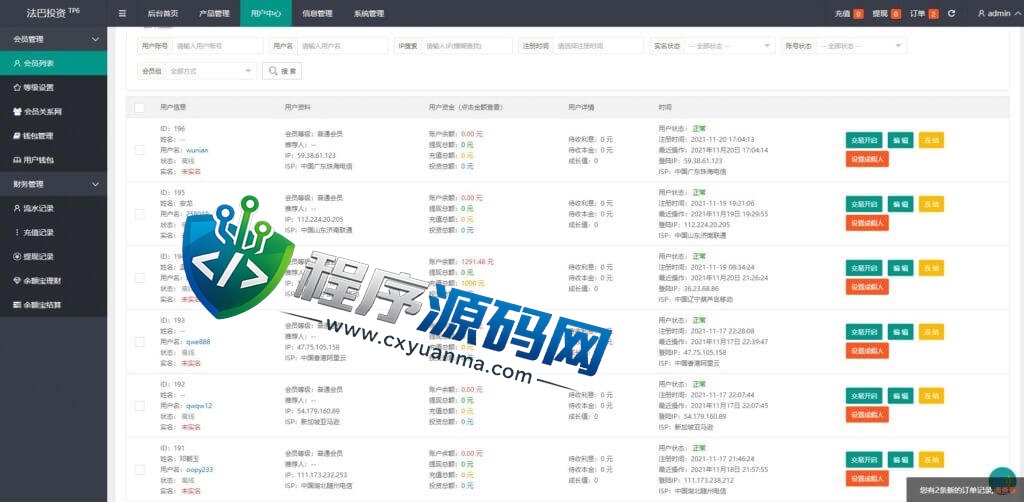
Task: Click account balance 1291.48 元
Action: point(477,262)
